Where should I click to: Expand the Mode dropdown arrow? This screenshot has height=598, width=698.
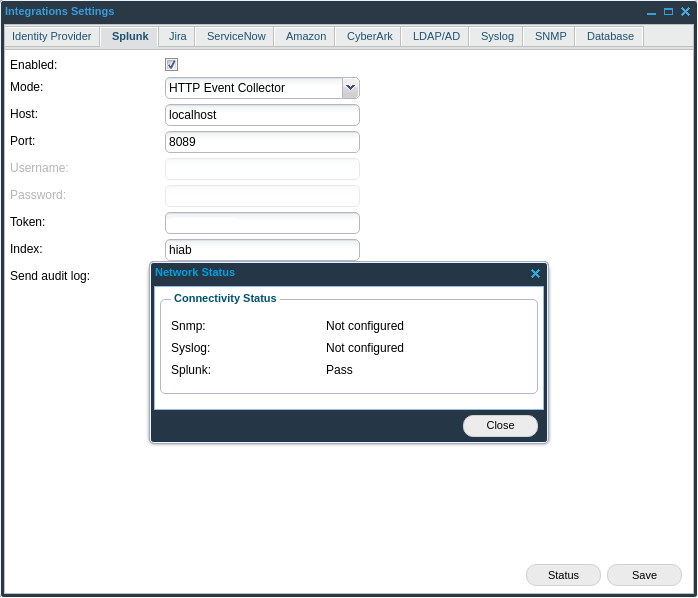tap(350, 88)
